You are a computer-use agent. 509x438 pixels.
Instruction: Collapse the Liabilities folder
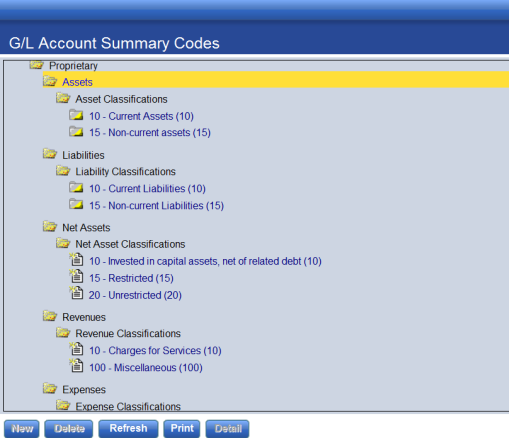(50, 154)
